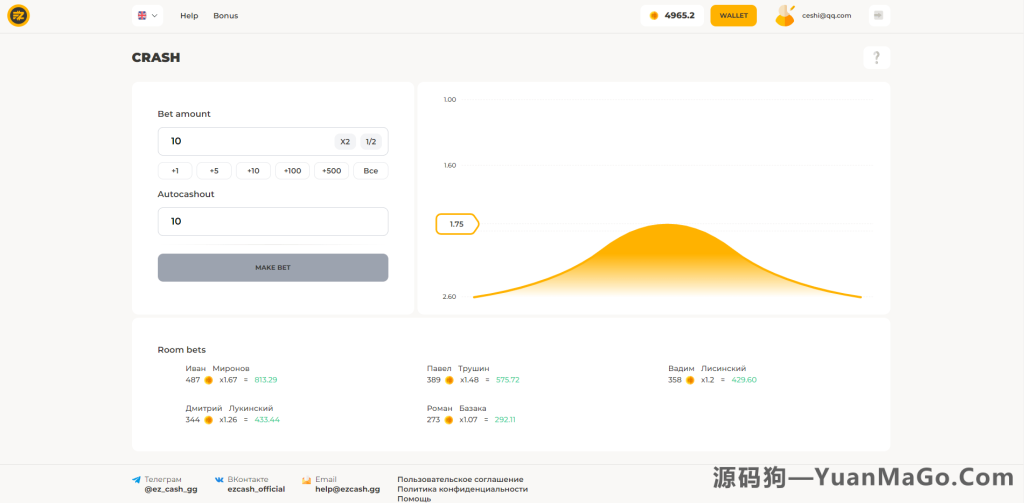Open the Help menu item

pyautogui.click(x=189, y=16)
